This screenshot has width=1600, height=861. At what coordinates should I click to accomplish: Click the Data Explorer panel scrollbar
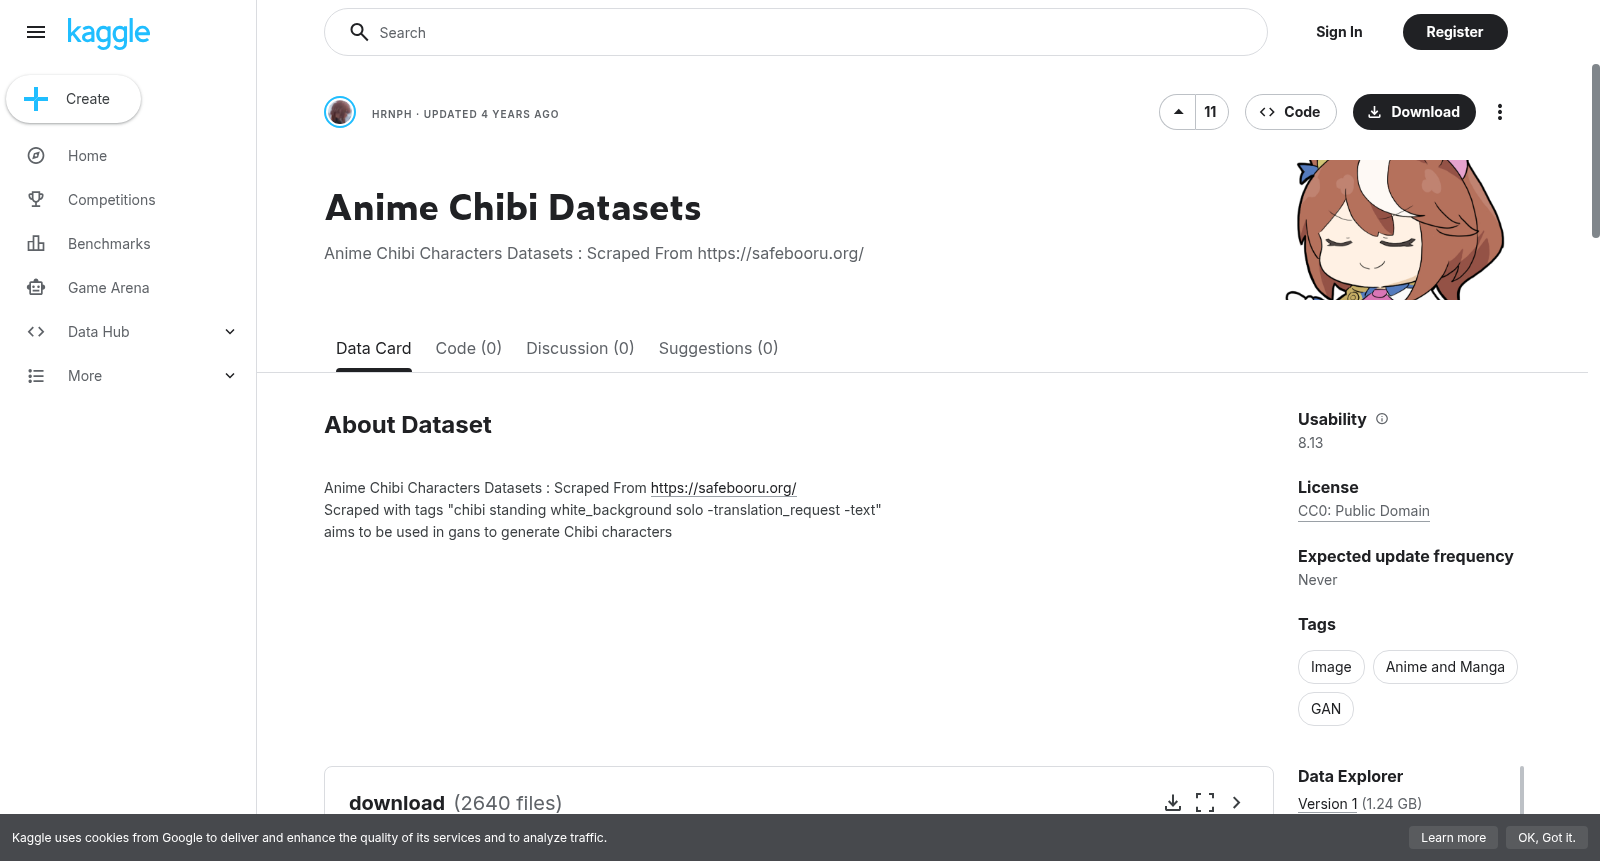1522,790
